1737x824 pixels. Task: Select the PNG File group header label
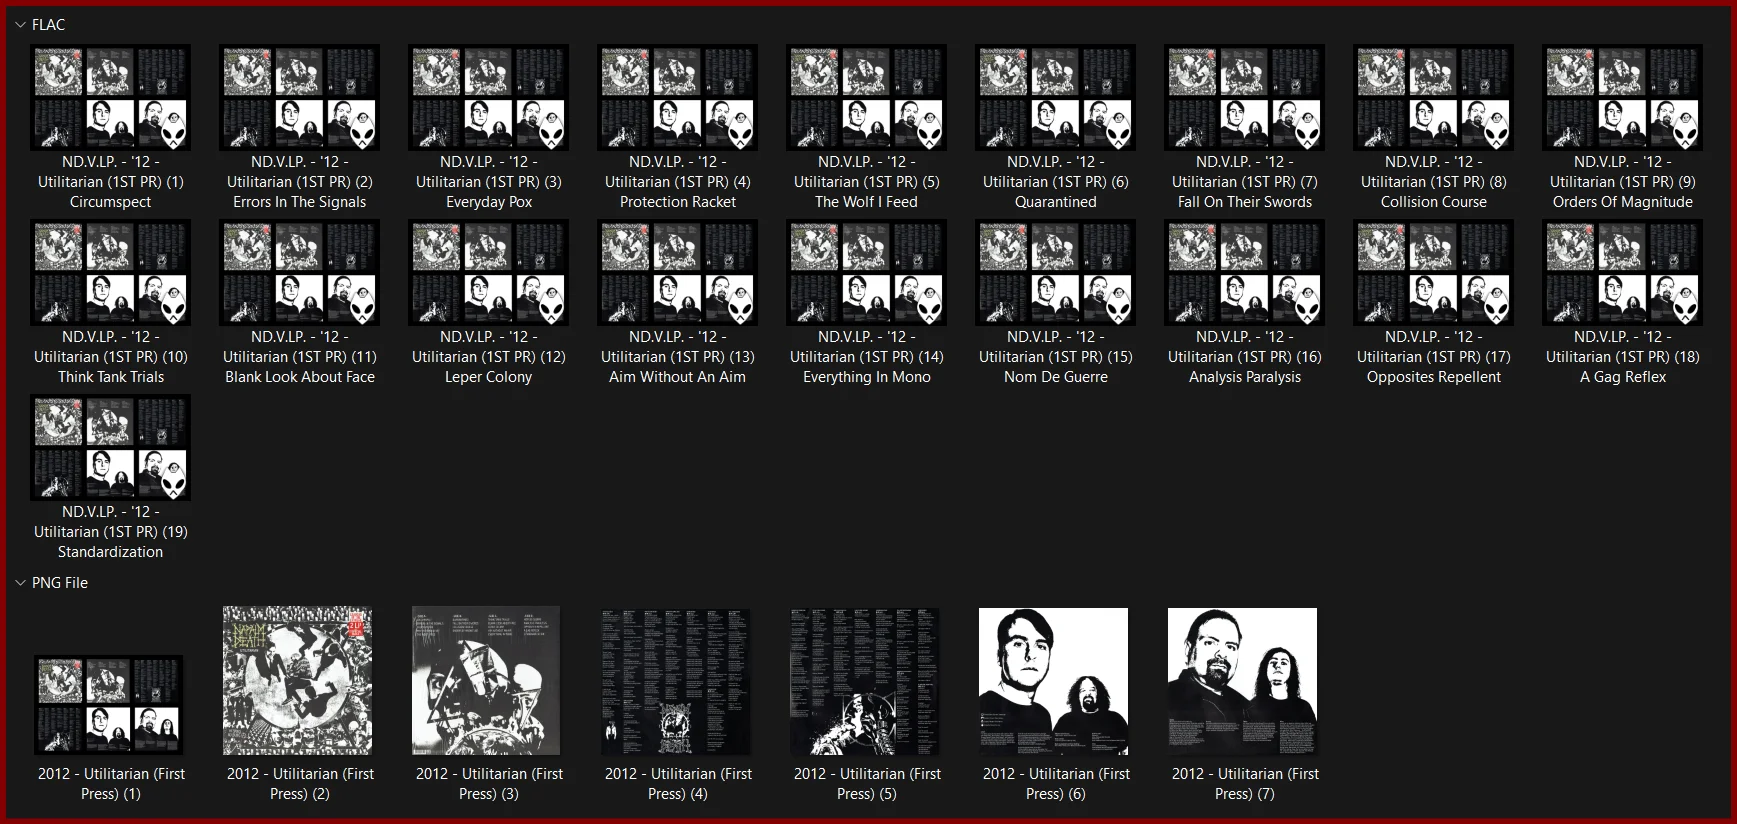pos(60,583)
